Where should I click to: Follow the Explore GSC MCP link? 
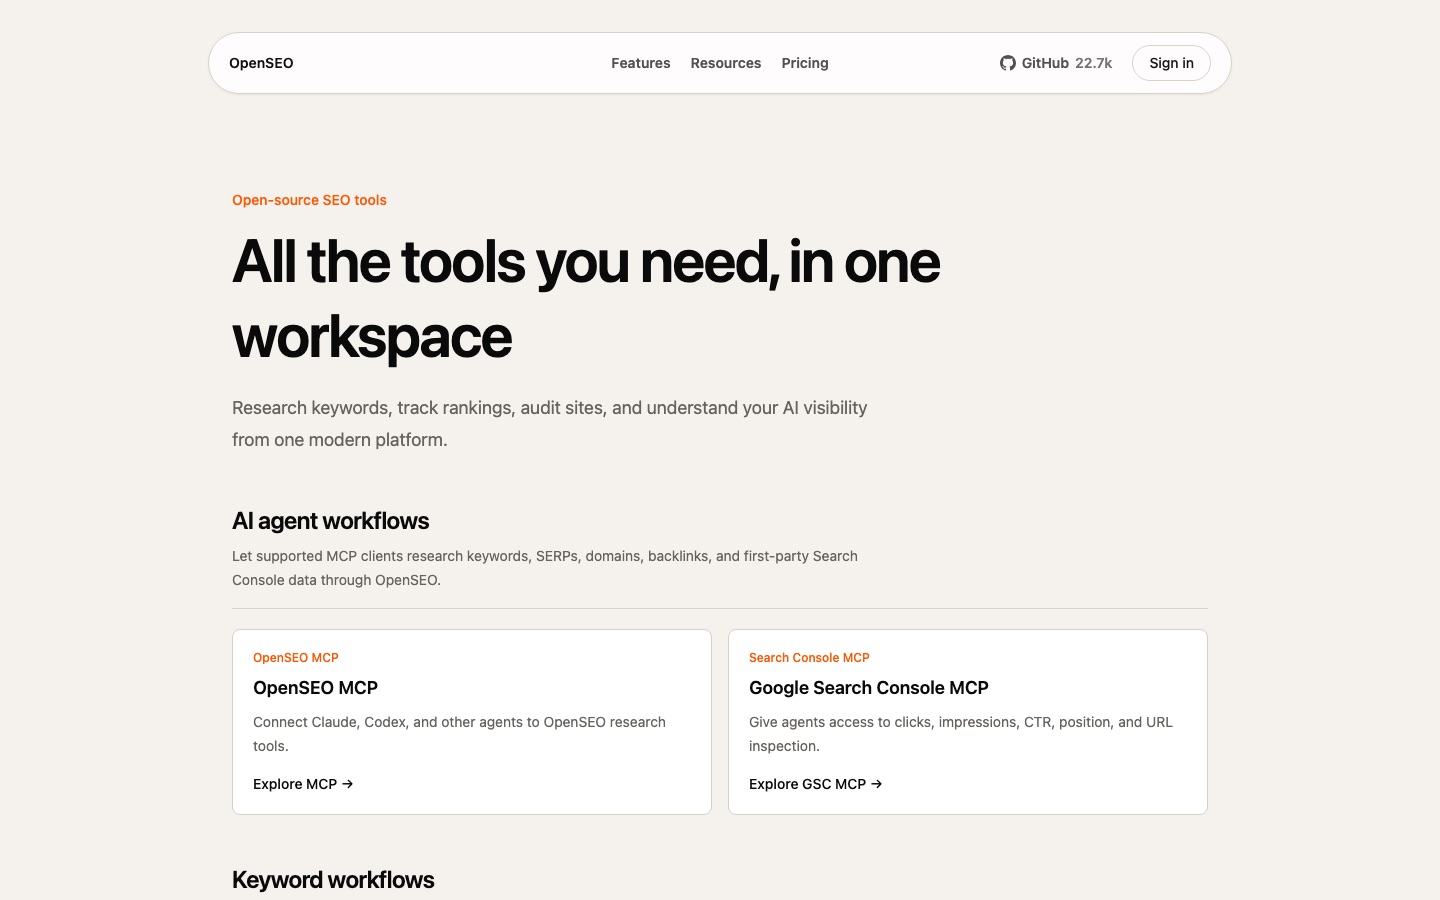click(x=816, y=784)
